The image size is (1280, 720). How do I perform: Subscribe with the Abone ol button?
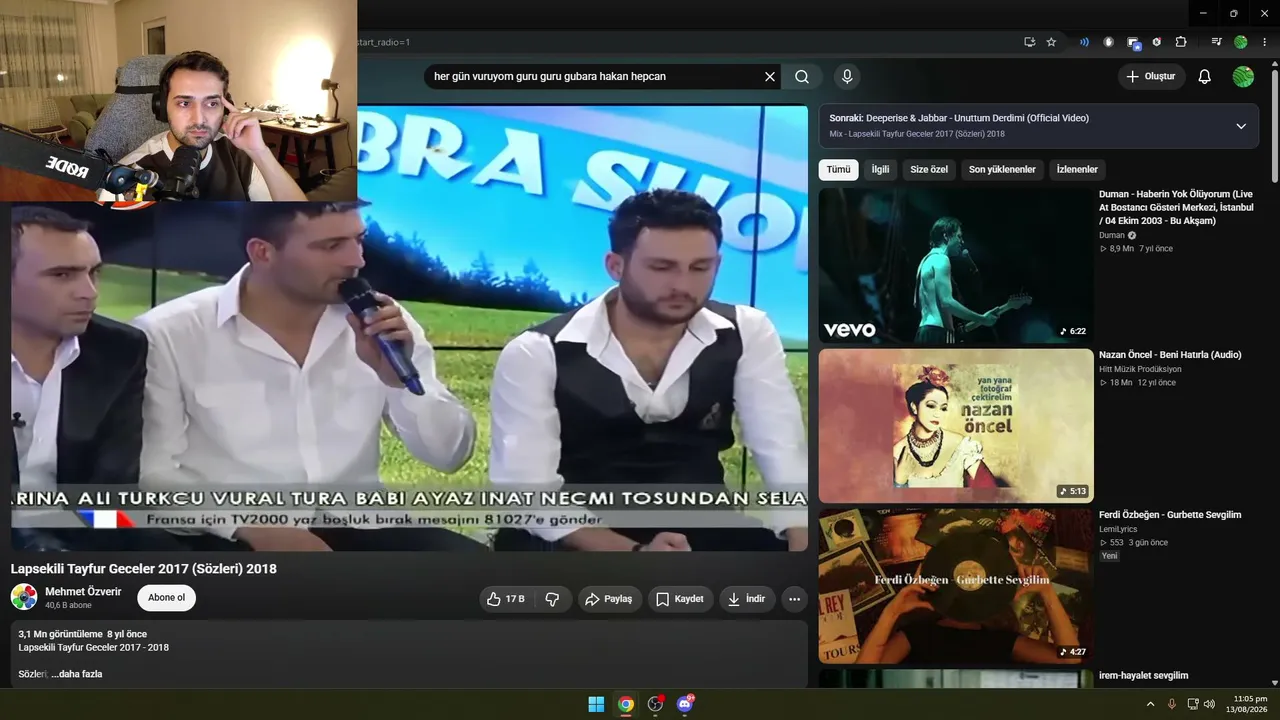point(166,598)
